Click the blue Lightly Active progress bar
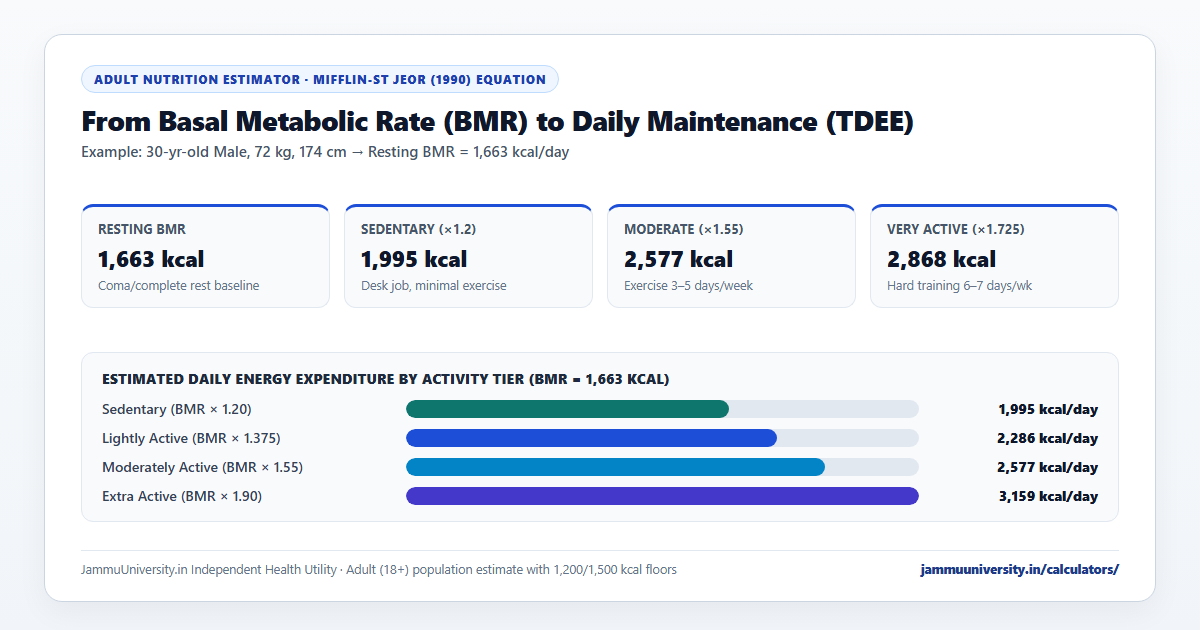Image resolution: width=1200 pixels, height=630 pixels. coord(591,438)
